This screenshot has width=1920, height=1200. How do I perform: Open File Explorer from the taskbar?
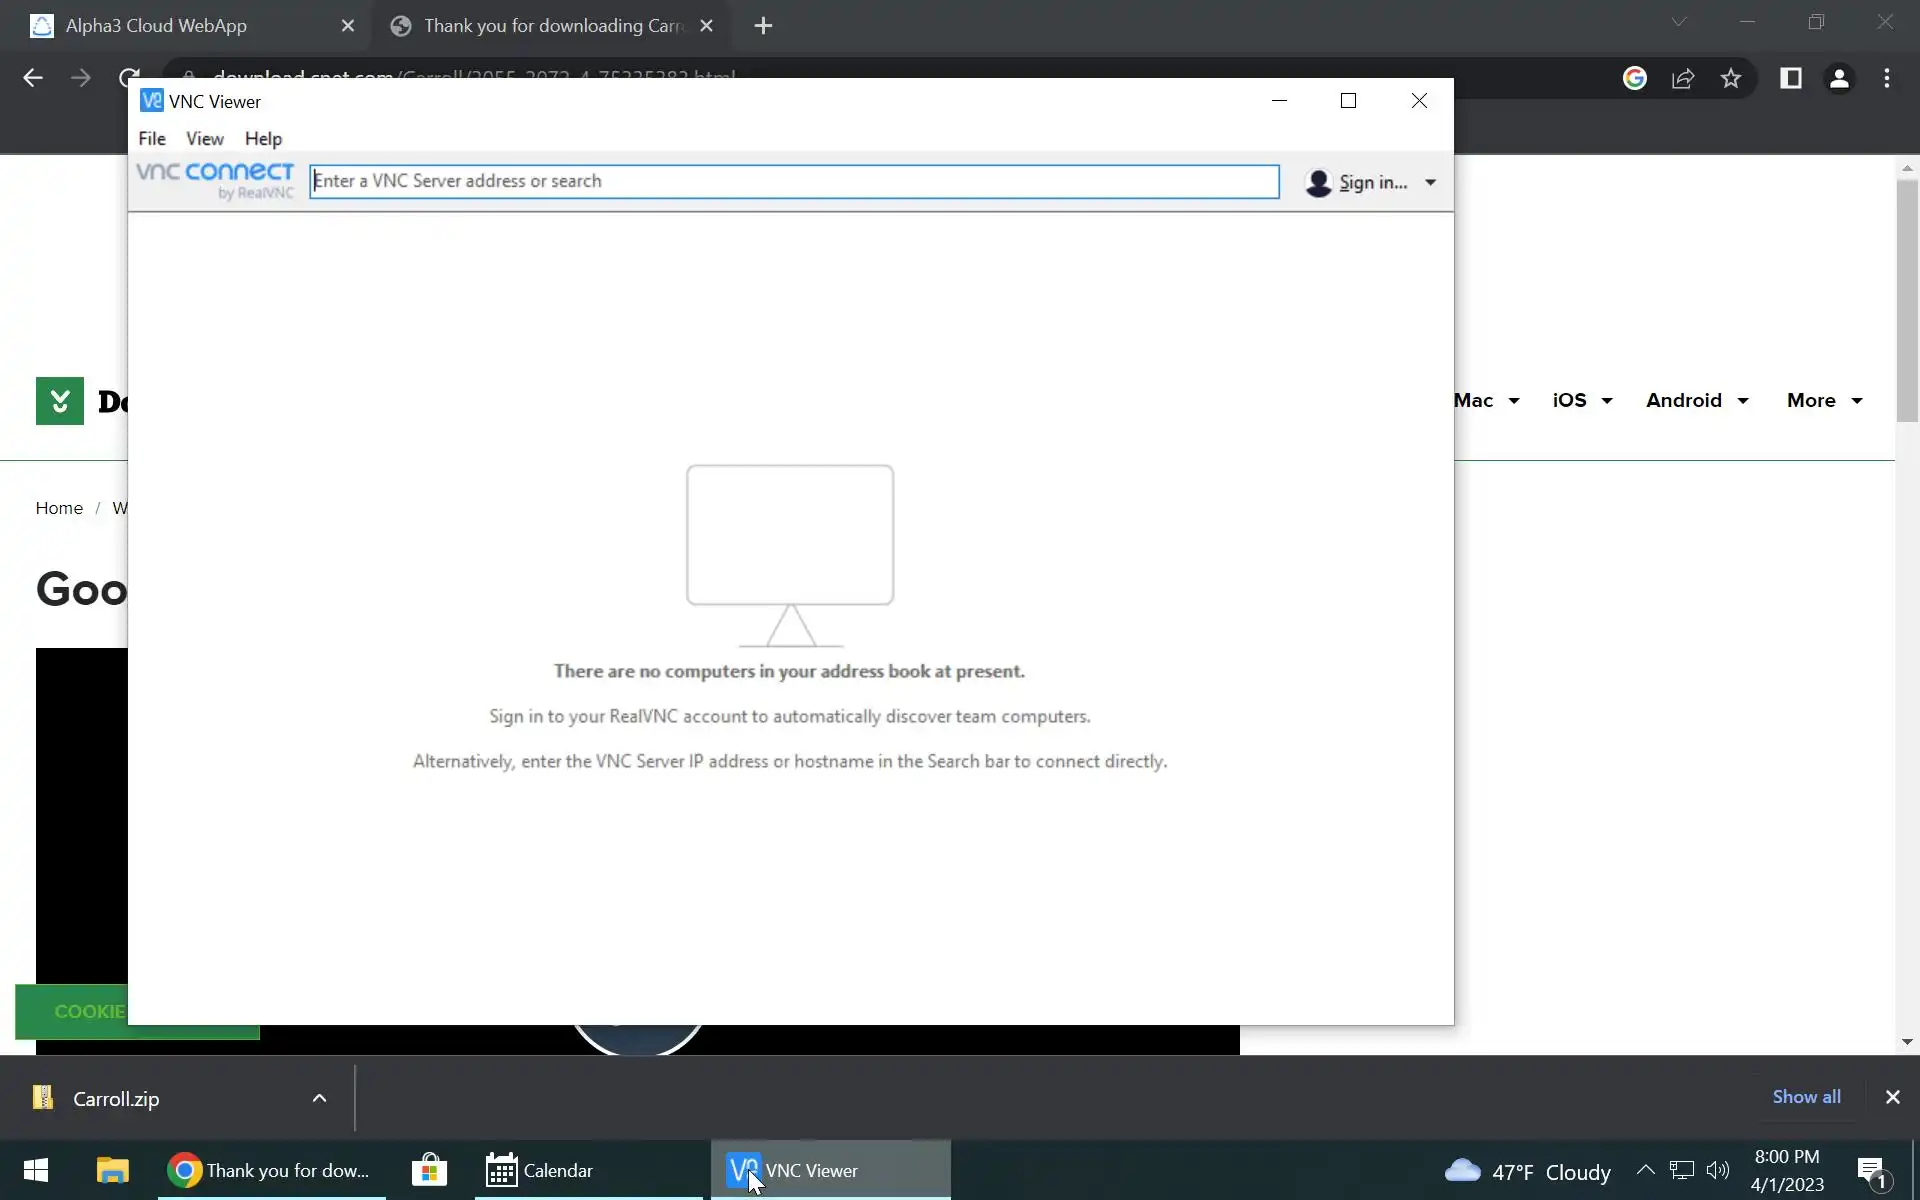point(112,1170)
